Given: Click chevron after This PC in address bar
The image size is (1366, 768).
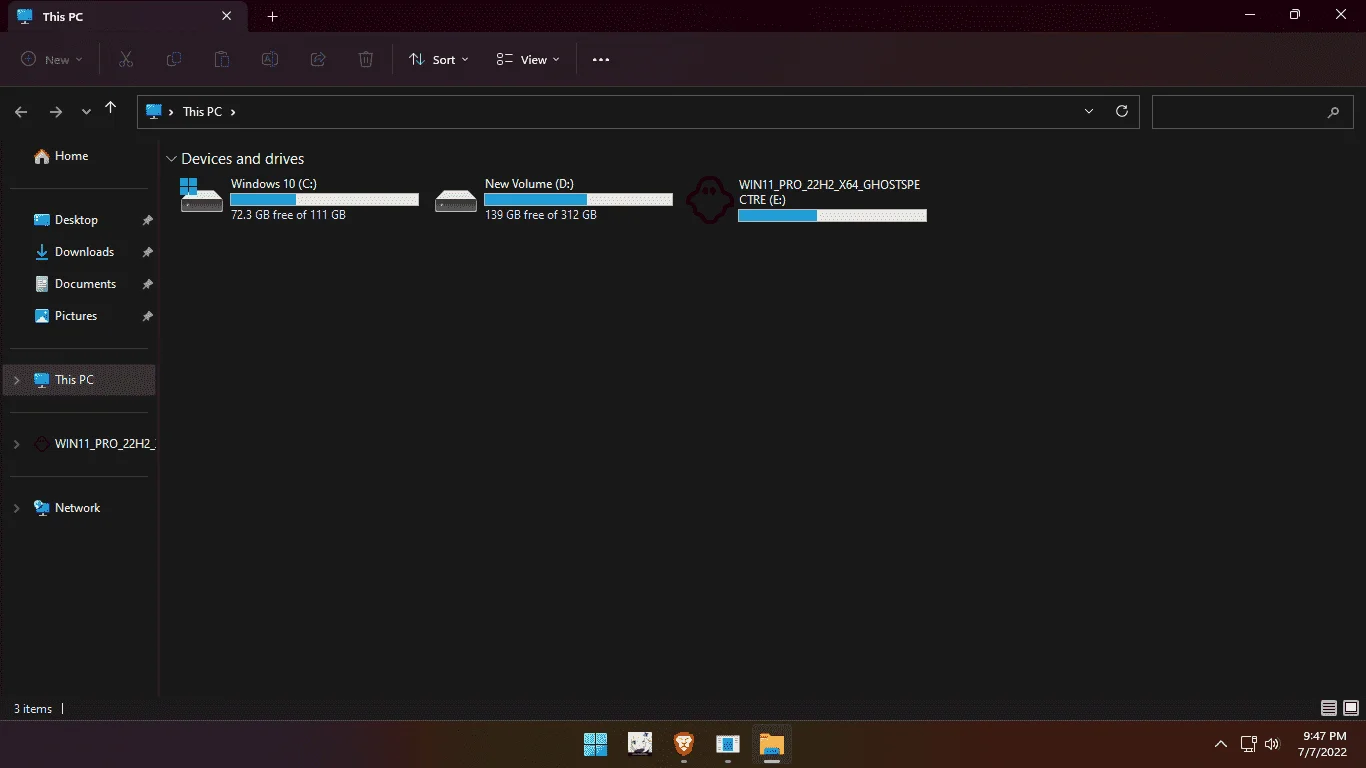Looking at the screenshot, I should [233, 112].
